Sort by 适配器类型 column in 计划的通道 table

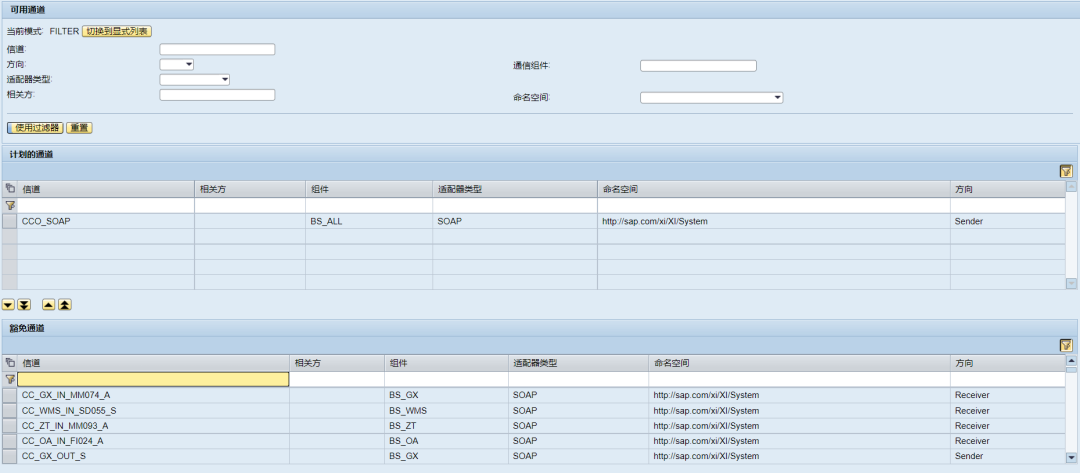(x=515, y=189)
